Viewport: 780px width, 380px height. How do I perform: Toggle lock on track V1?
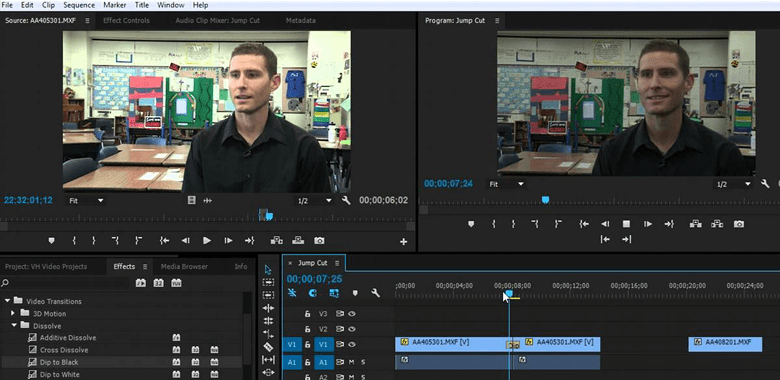point(307,344)
